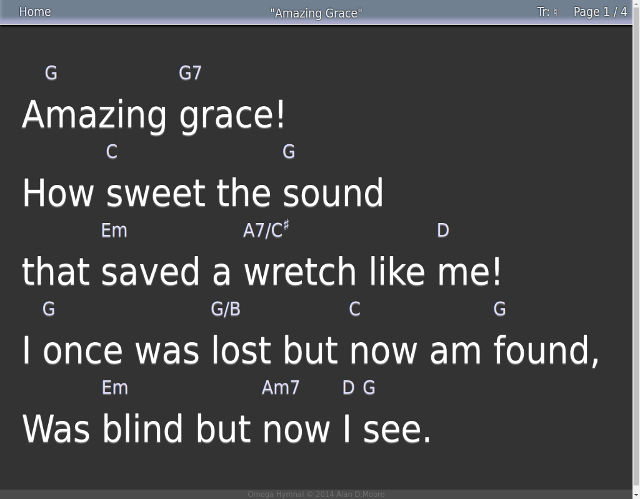Click the Em chord above "blind"
Screen dimensions: 640x499
pos(115,388)
